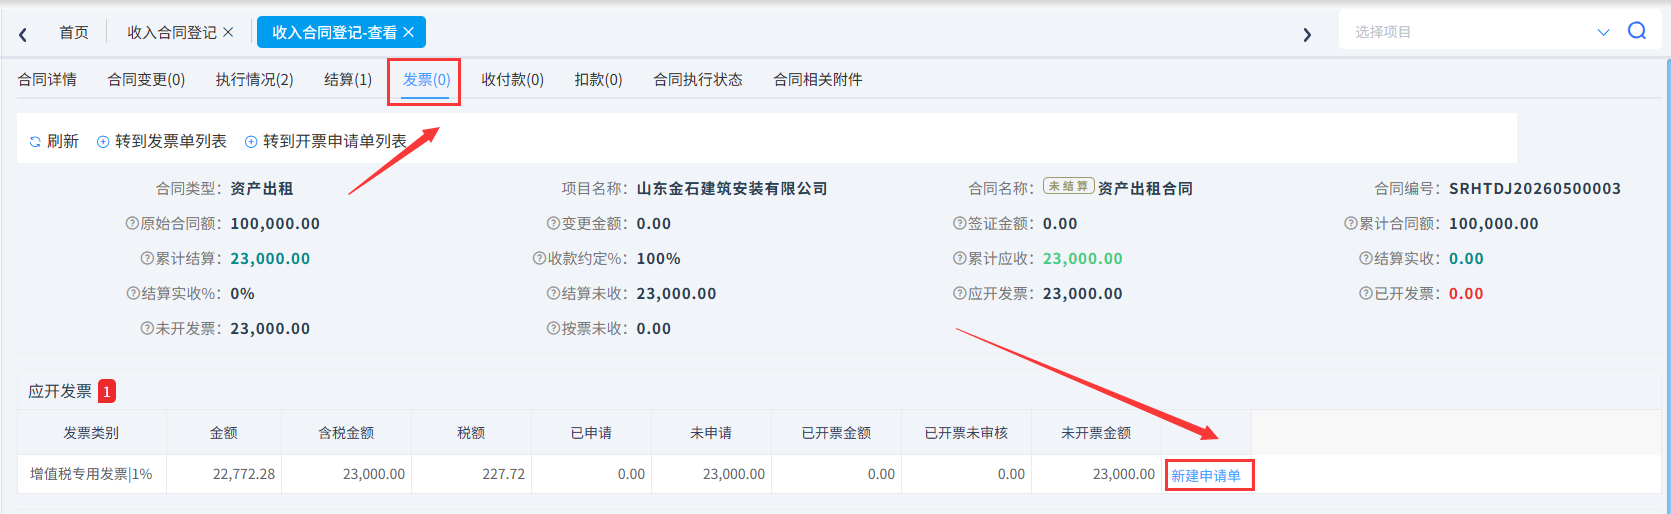Click help icon beside 已开发票

coord(1365,294)
